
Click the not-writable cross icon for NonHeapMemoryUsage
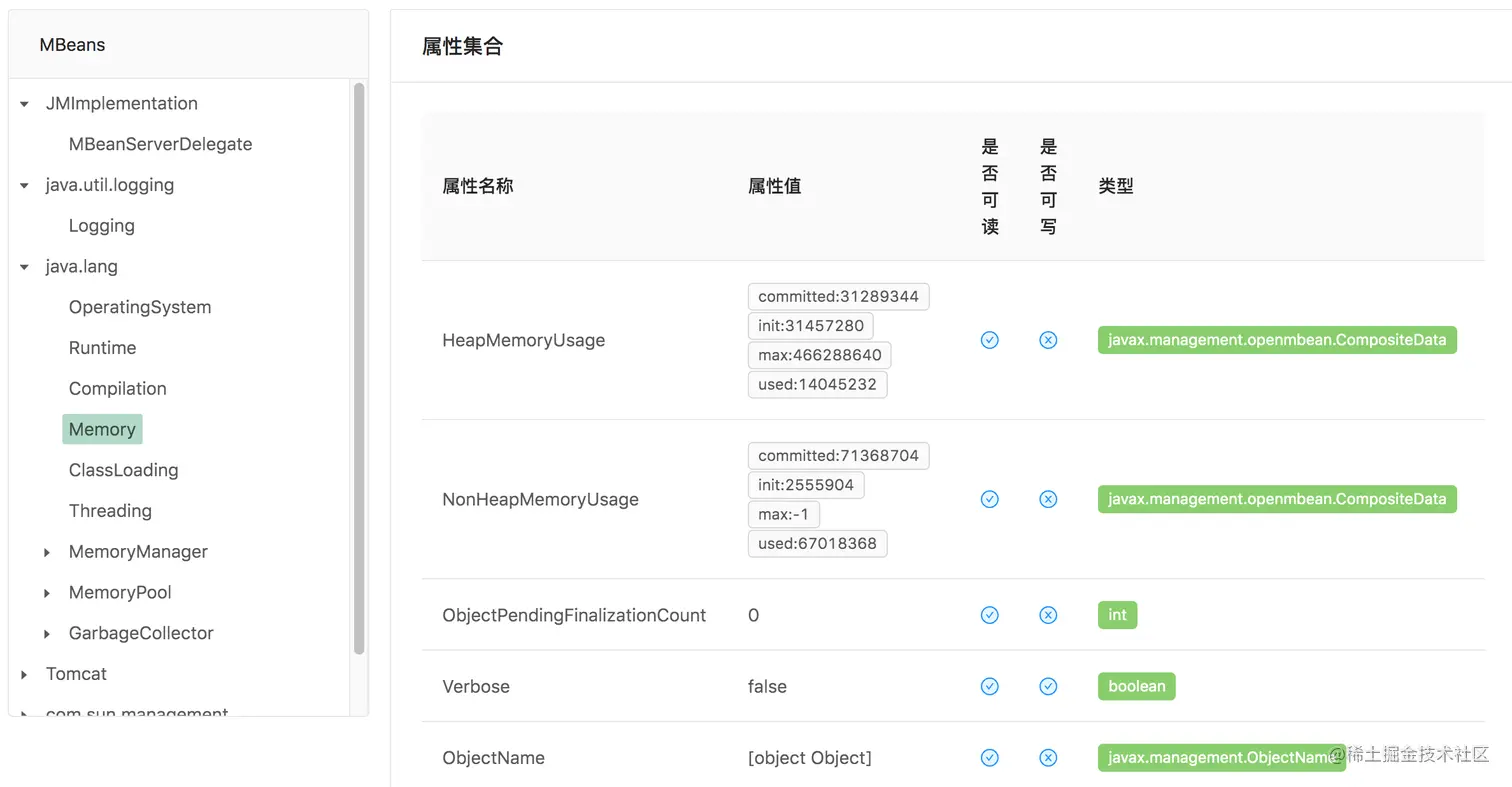pyautogui.click(x=1048, y=499)
